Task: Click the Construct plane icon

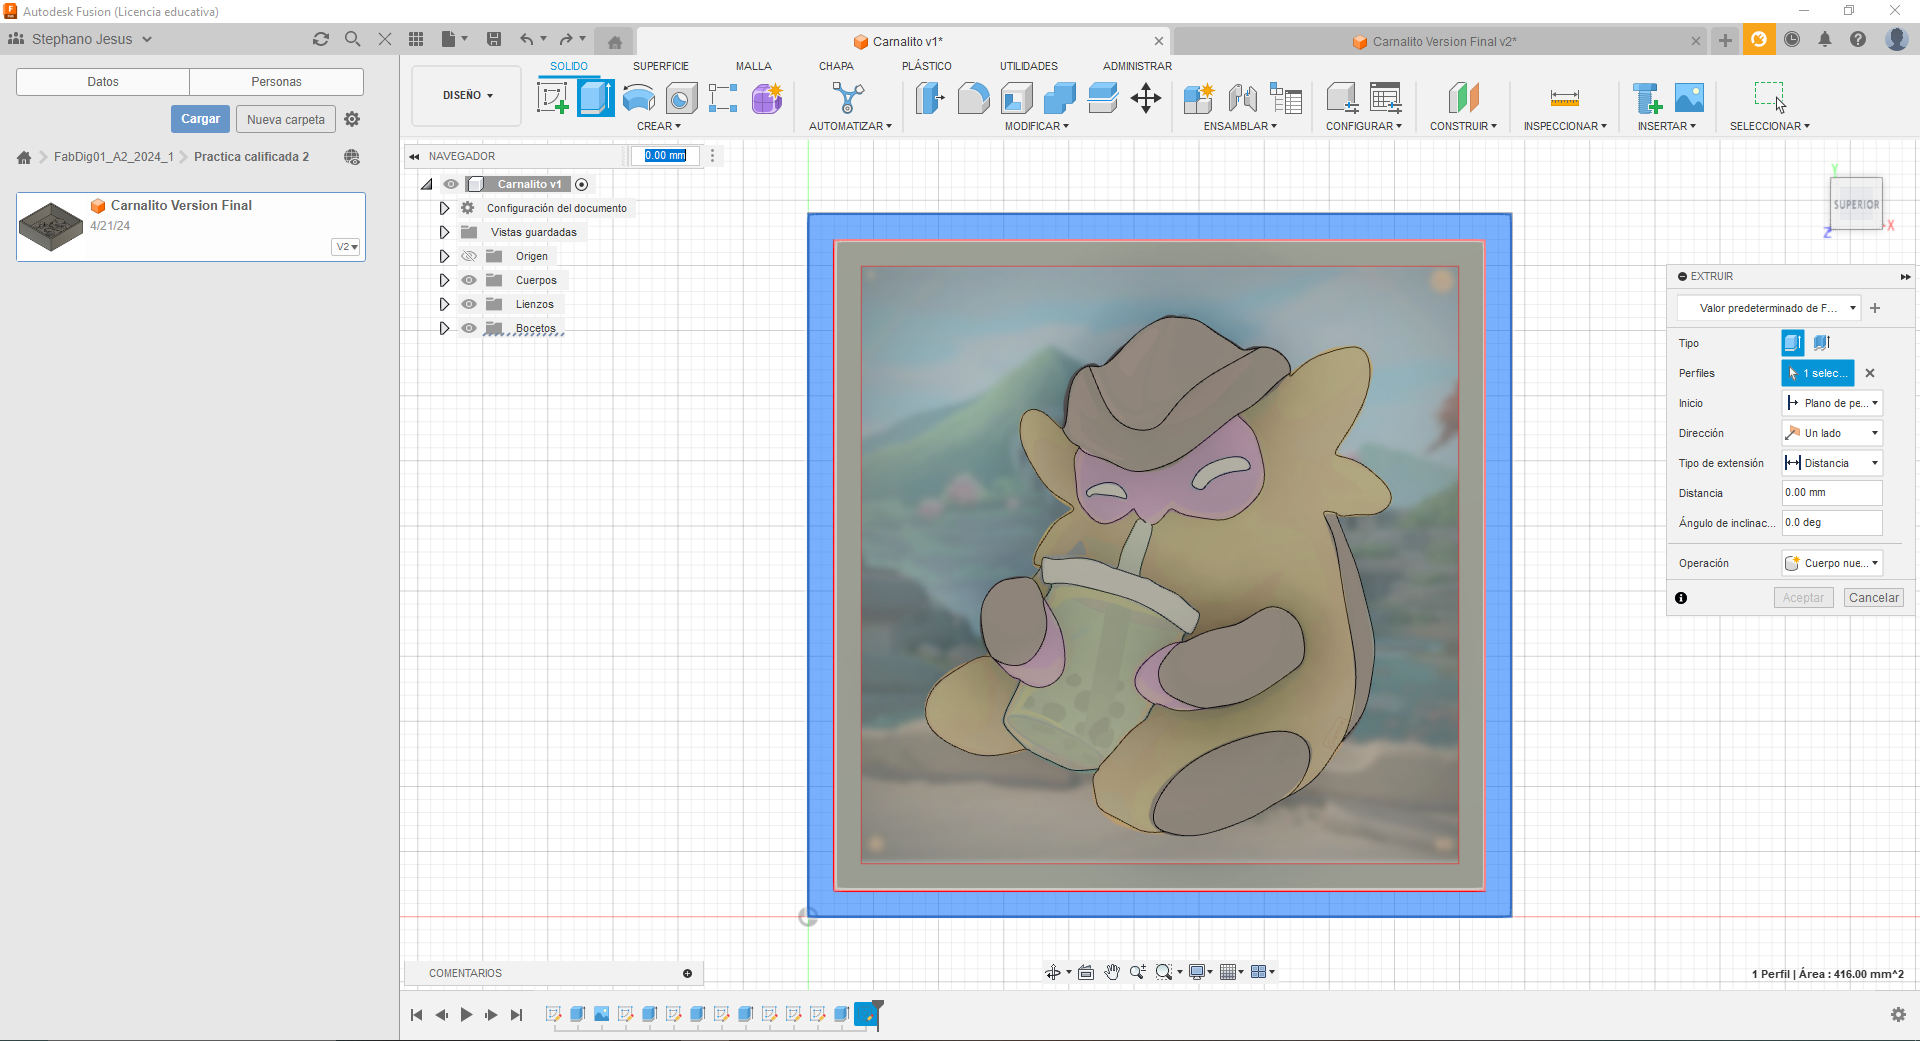Action: (x=1463, y=98)
